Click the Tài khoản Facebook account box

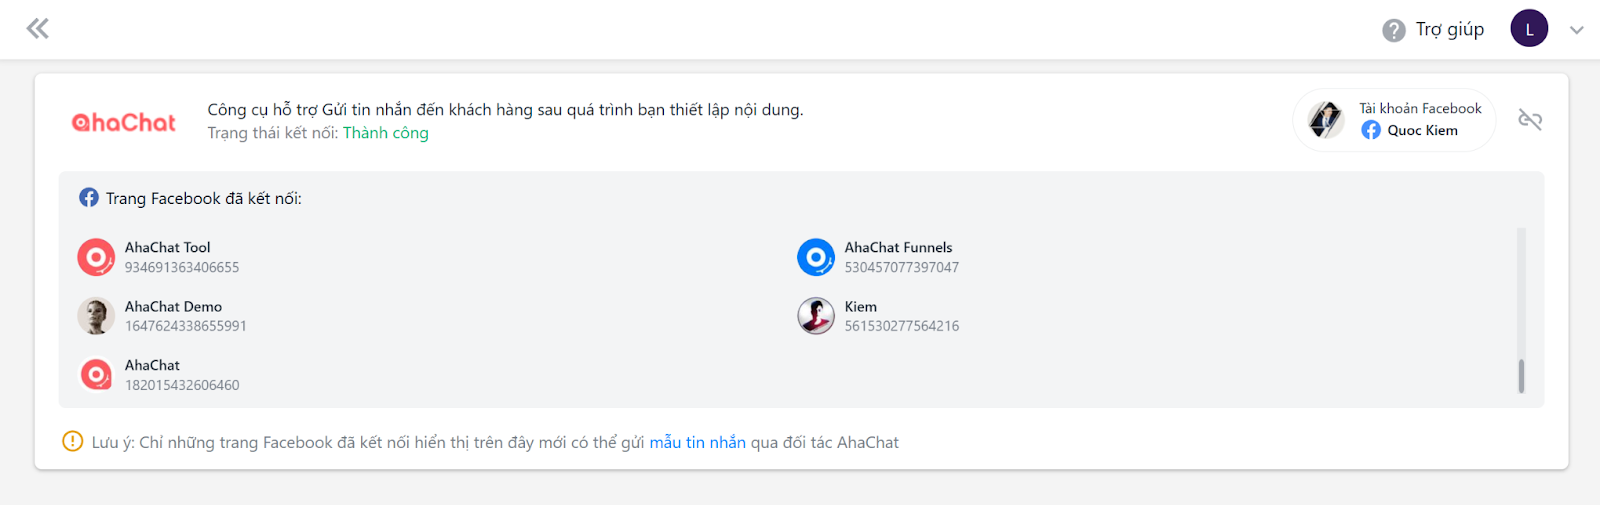point(1394,120)
